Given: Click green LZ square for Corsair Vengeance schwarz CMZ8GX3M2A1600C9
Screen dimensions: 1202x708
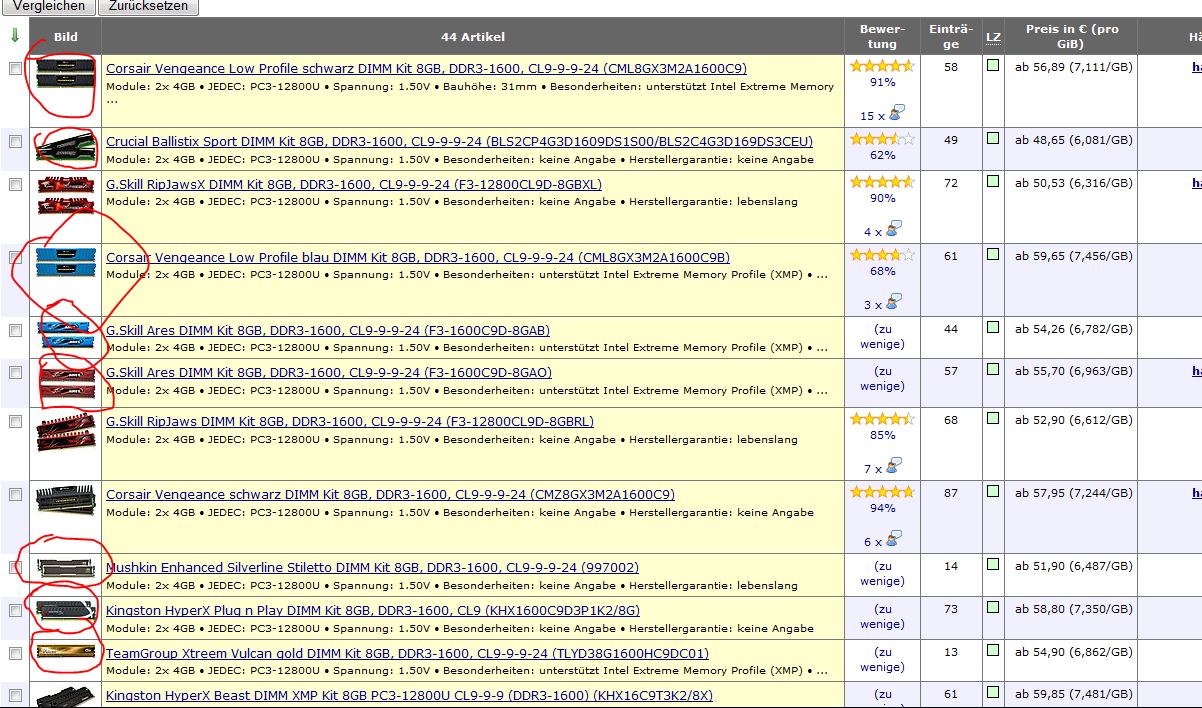Looking at the screenshot, I should pos(993,492).
